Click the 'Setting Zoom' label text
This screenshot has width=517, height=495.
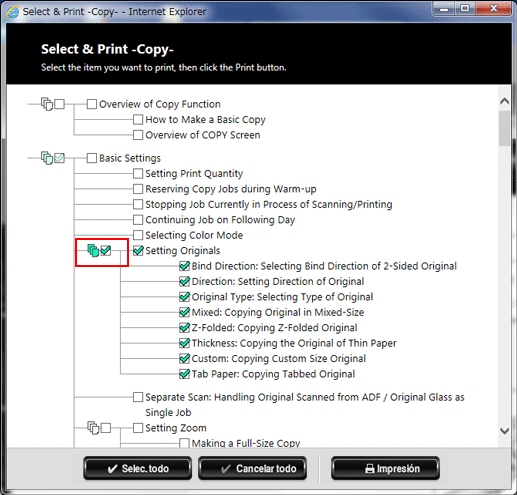point(176,428)
